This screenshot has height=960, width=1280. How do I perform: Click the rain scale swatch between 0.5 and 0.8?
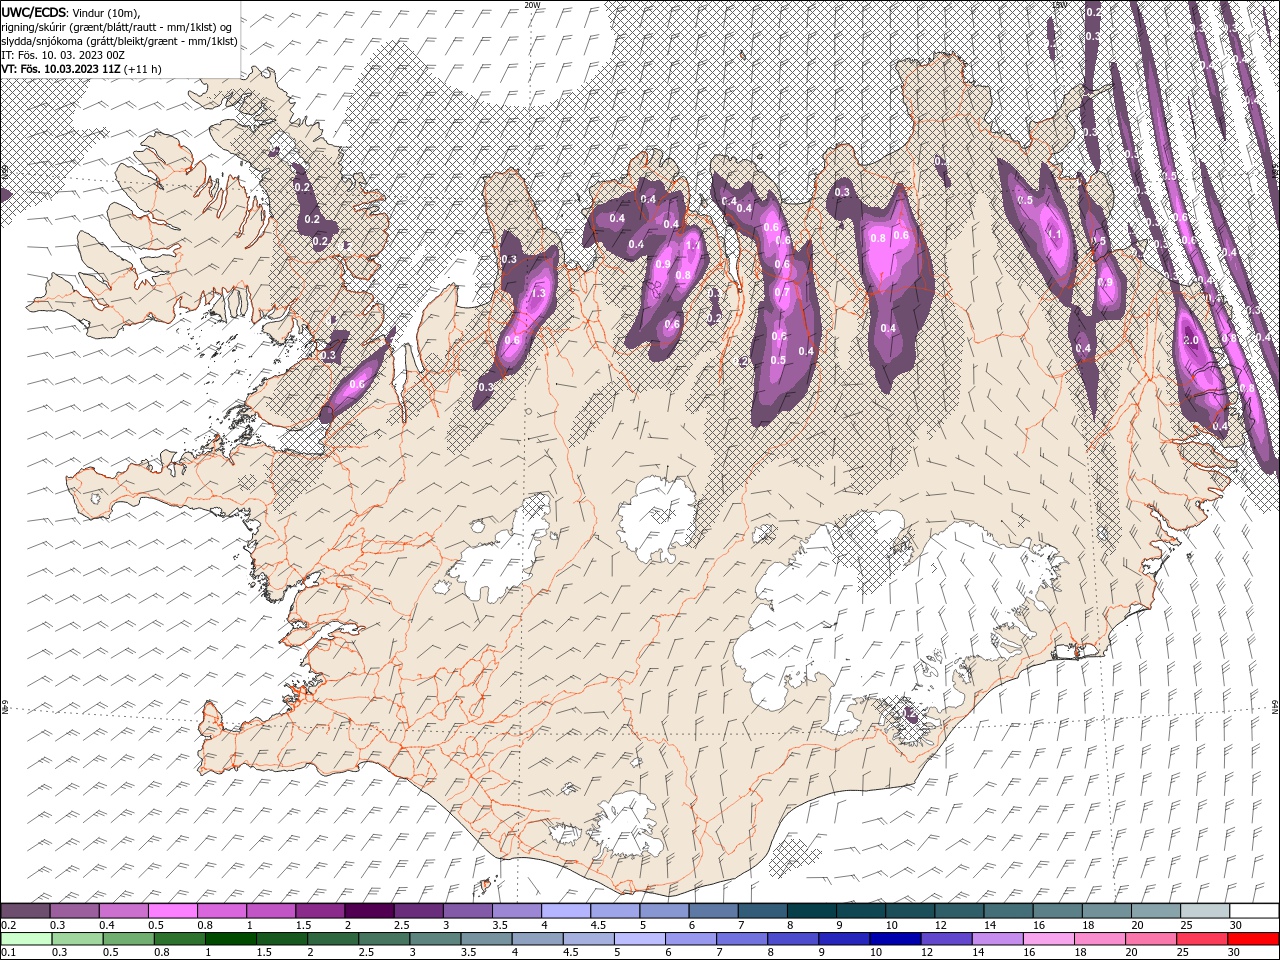129,938
